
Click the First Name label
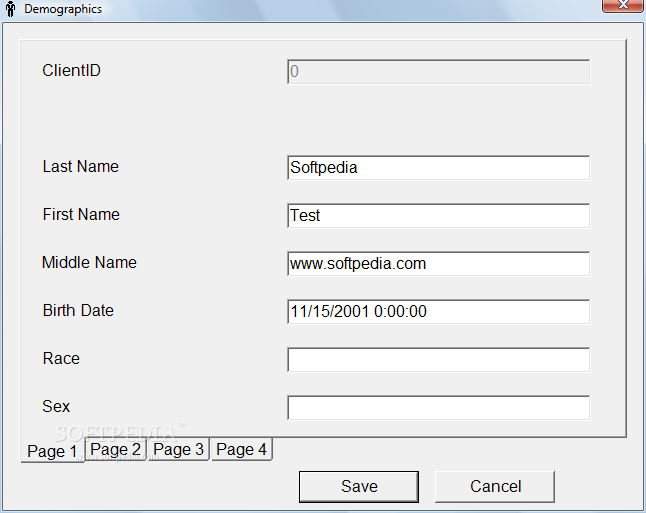coord(81,214)
